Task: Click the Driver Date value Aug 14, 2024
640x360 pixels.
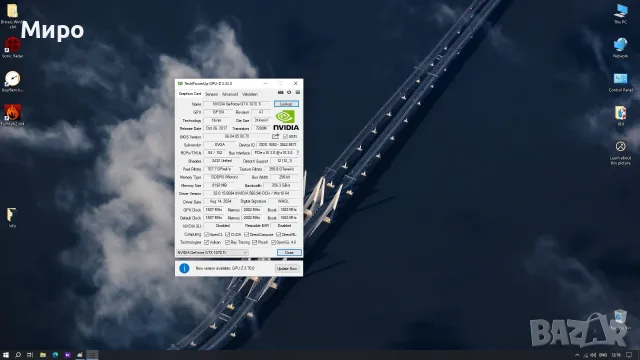Action: tap(221, 202)
